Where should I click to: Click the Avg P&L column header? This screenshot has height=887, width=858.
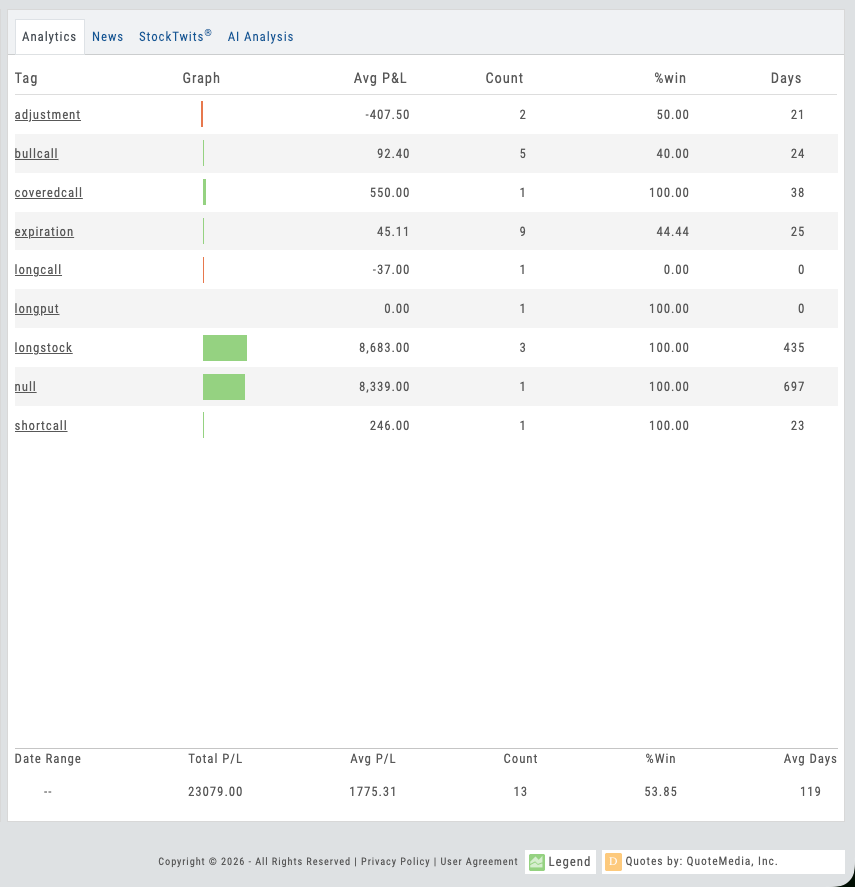pyautogui.click(x=380, y=78)
